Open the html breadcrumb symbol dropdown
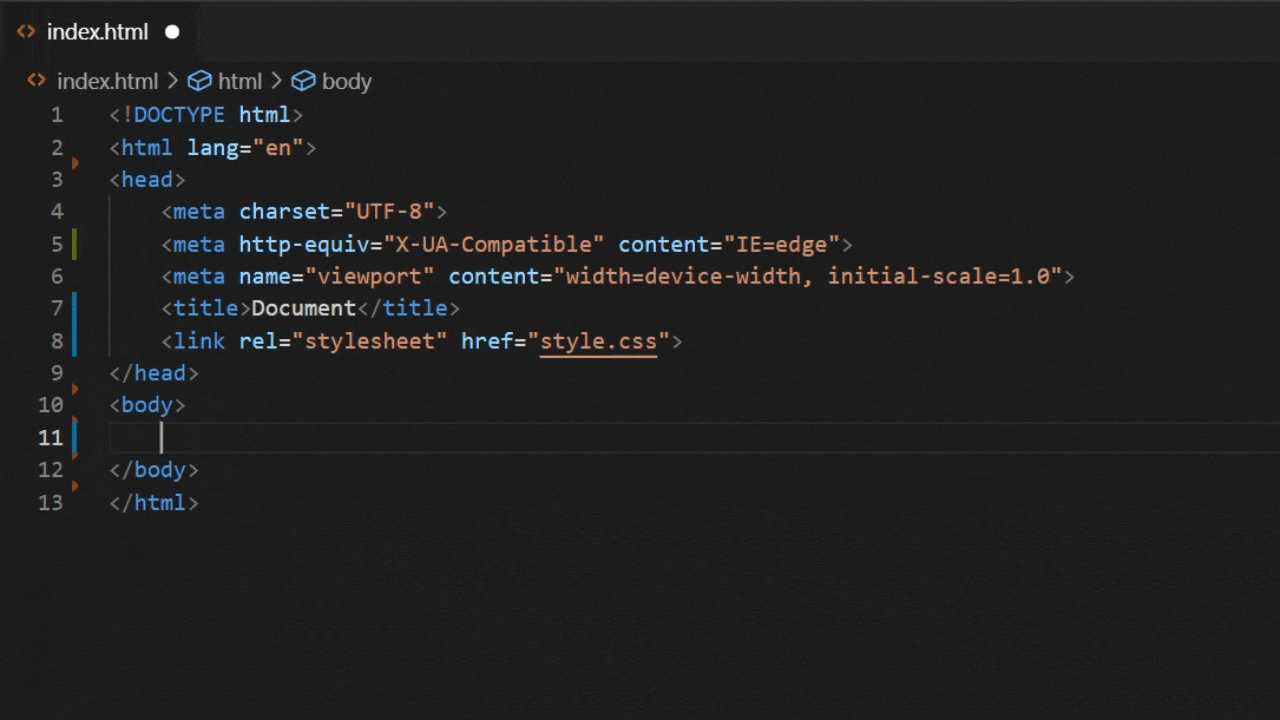Screen dimensions: 1280x720 pyautogui.click(x=240, y=81)
